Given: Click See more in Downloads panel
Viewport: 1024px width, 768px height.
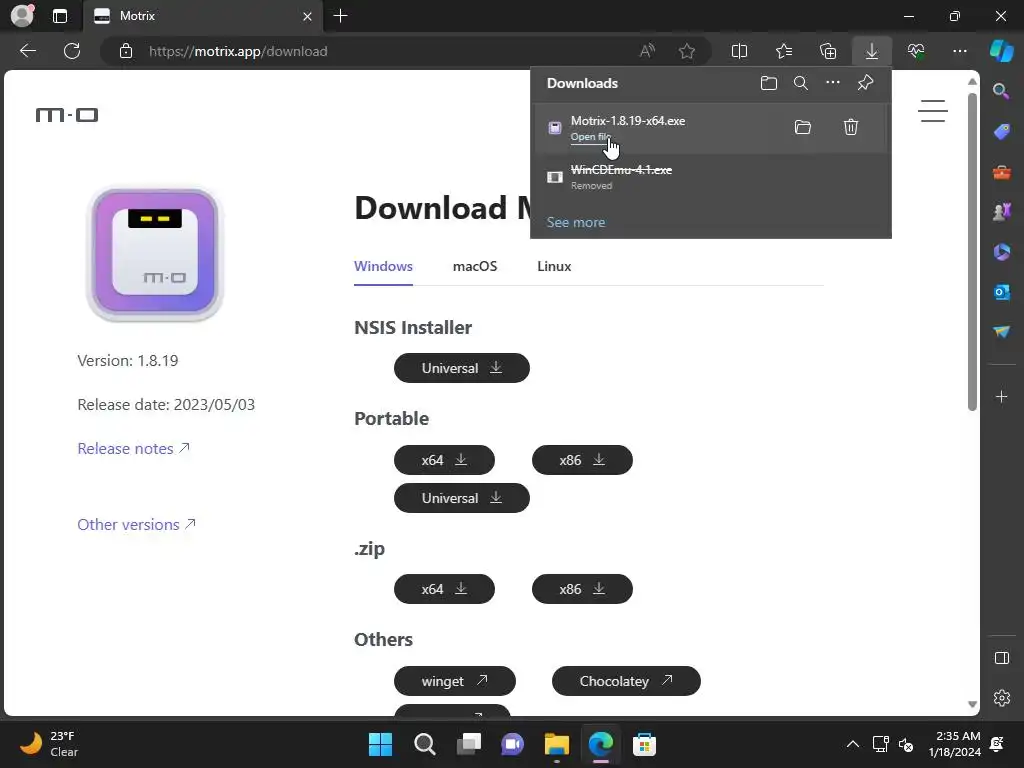Looking at the screenshot, I should click(x=575, y=222).
